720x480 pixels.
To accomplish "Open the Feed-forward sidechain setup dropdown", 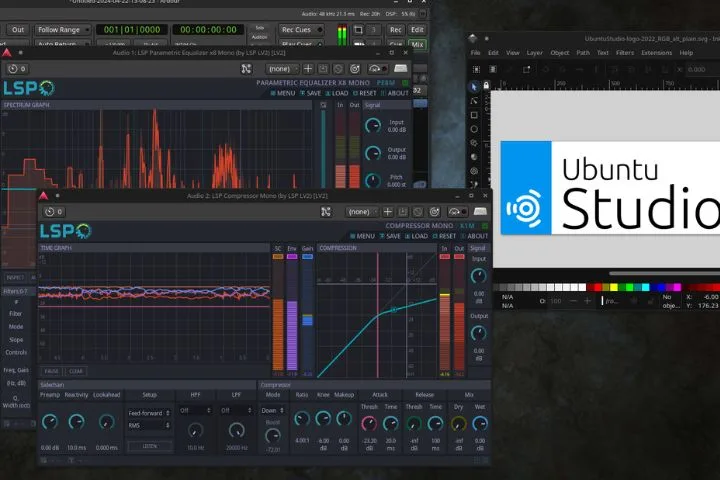I will (x=149, y=412).
